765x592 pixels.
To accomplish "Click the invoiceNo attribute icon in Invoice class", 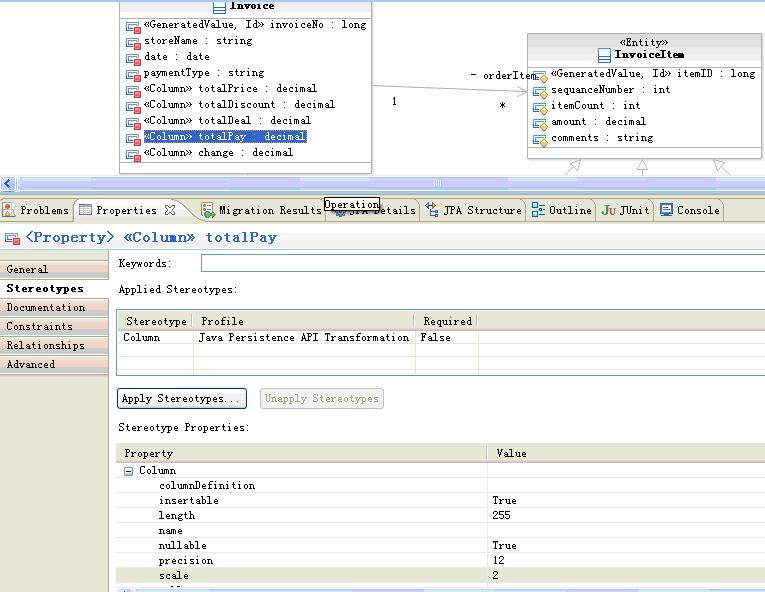I will click(133, 26).
